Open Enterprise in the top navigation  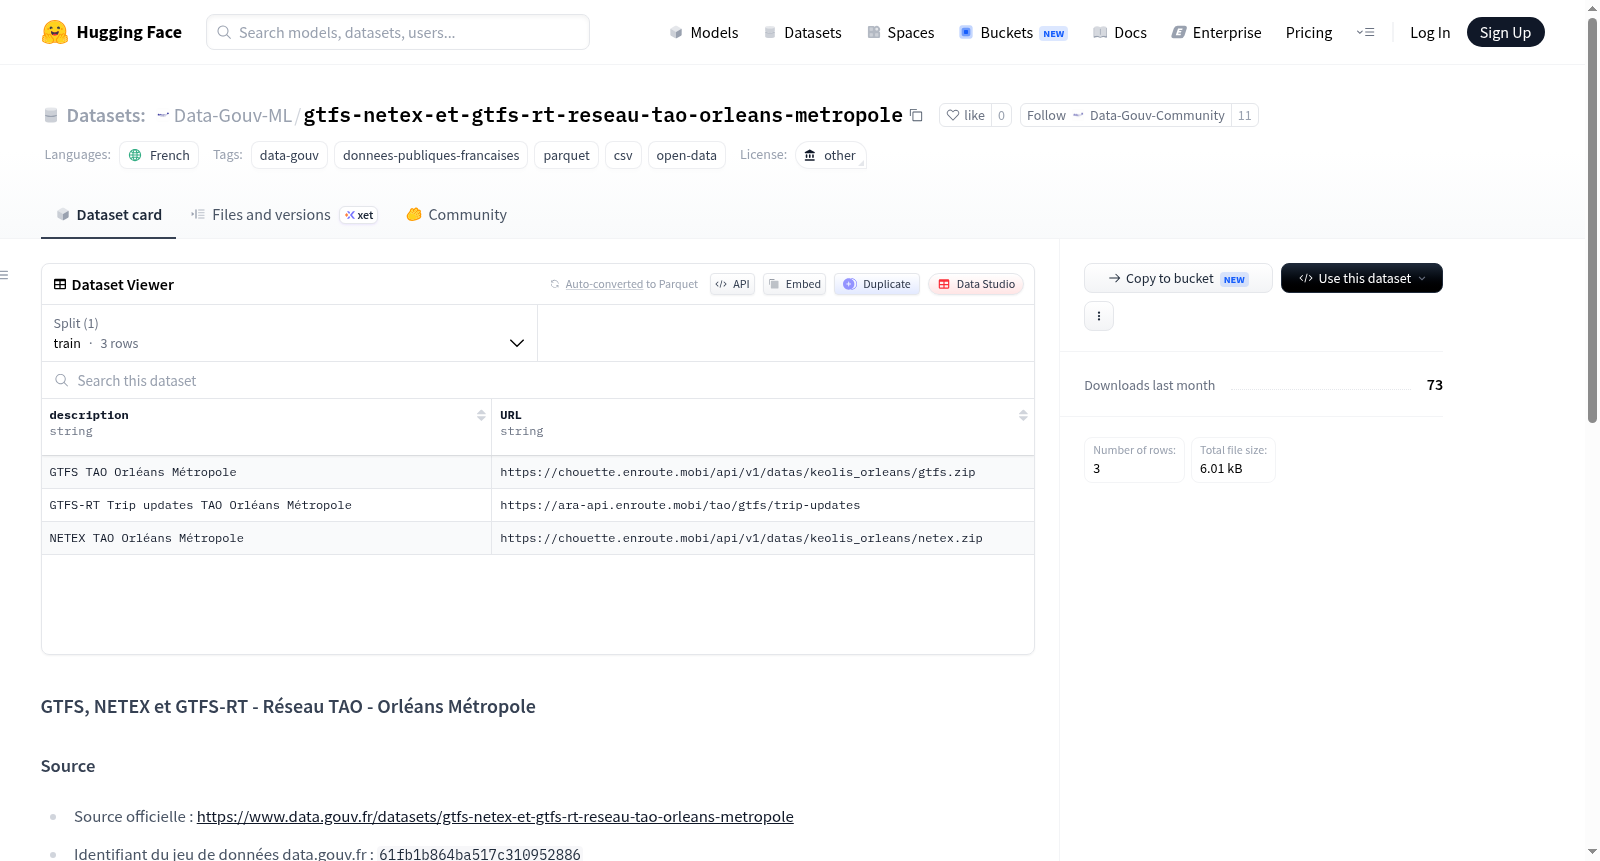pyautogui.click(x=1216, y=32)
